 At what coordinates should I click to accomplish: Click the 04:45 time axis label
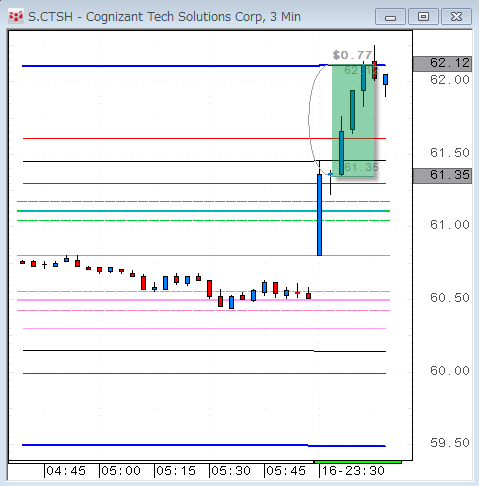click(x=66, y=471)
